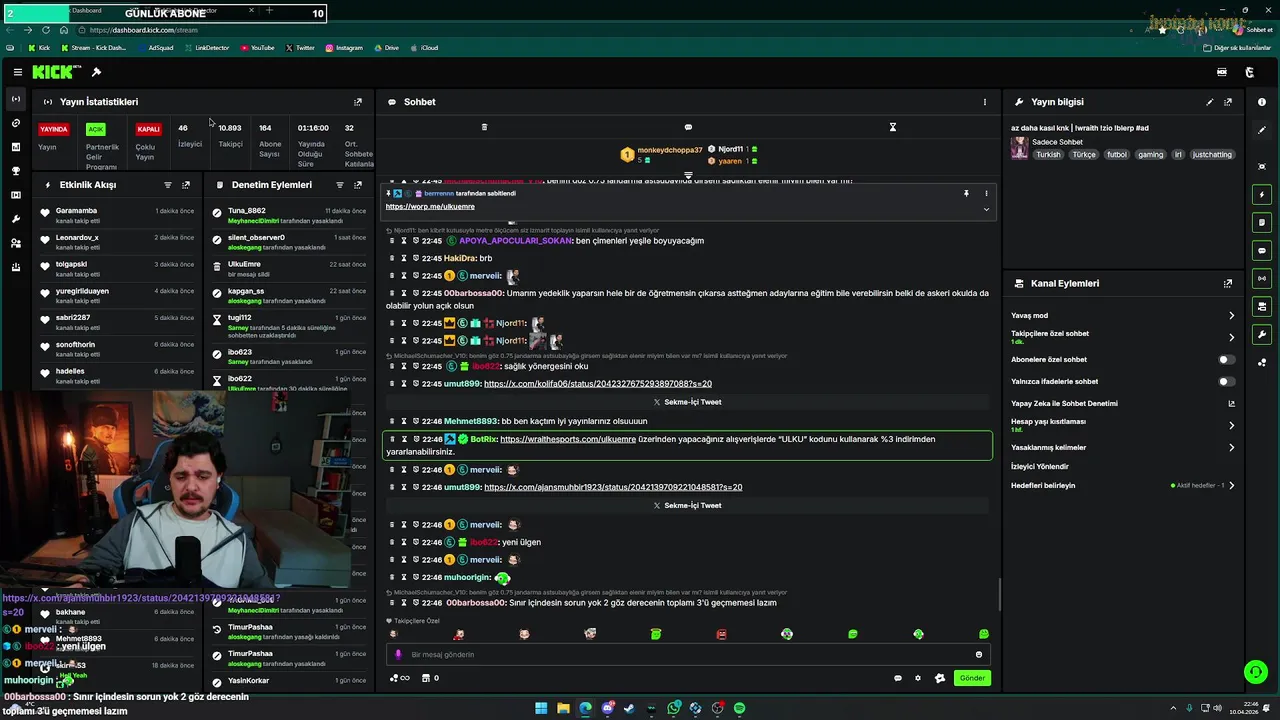1280x720 pixels.
Task: Open the YouTube bookmark
Action: [x=256, y=48]
